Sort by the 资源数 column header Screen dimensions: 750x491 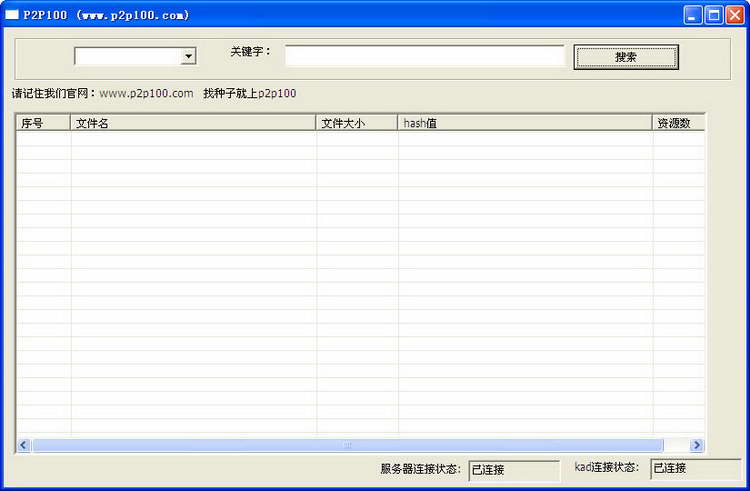click(678, 123)
